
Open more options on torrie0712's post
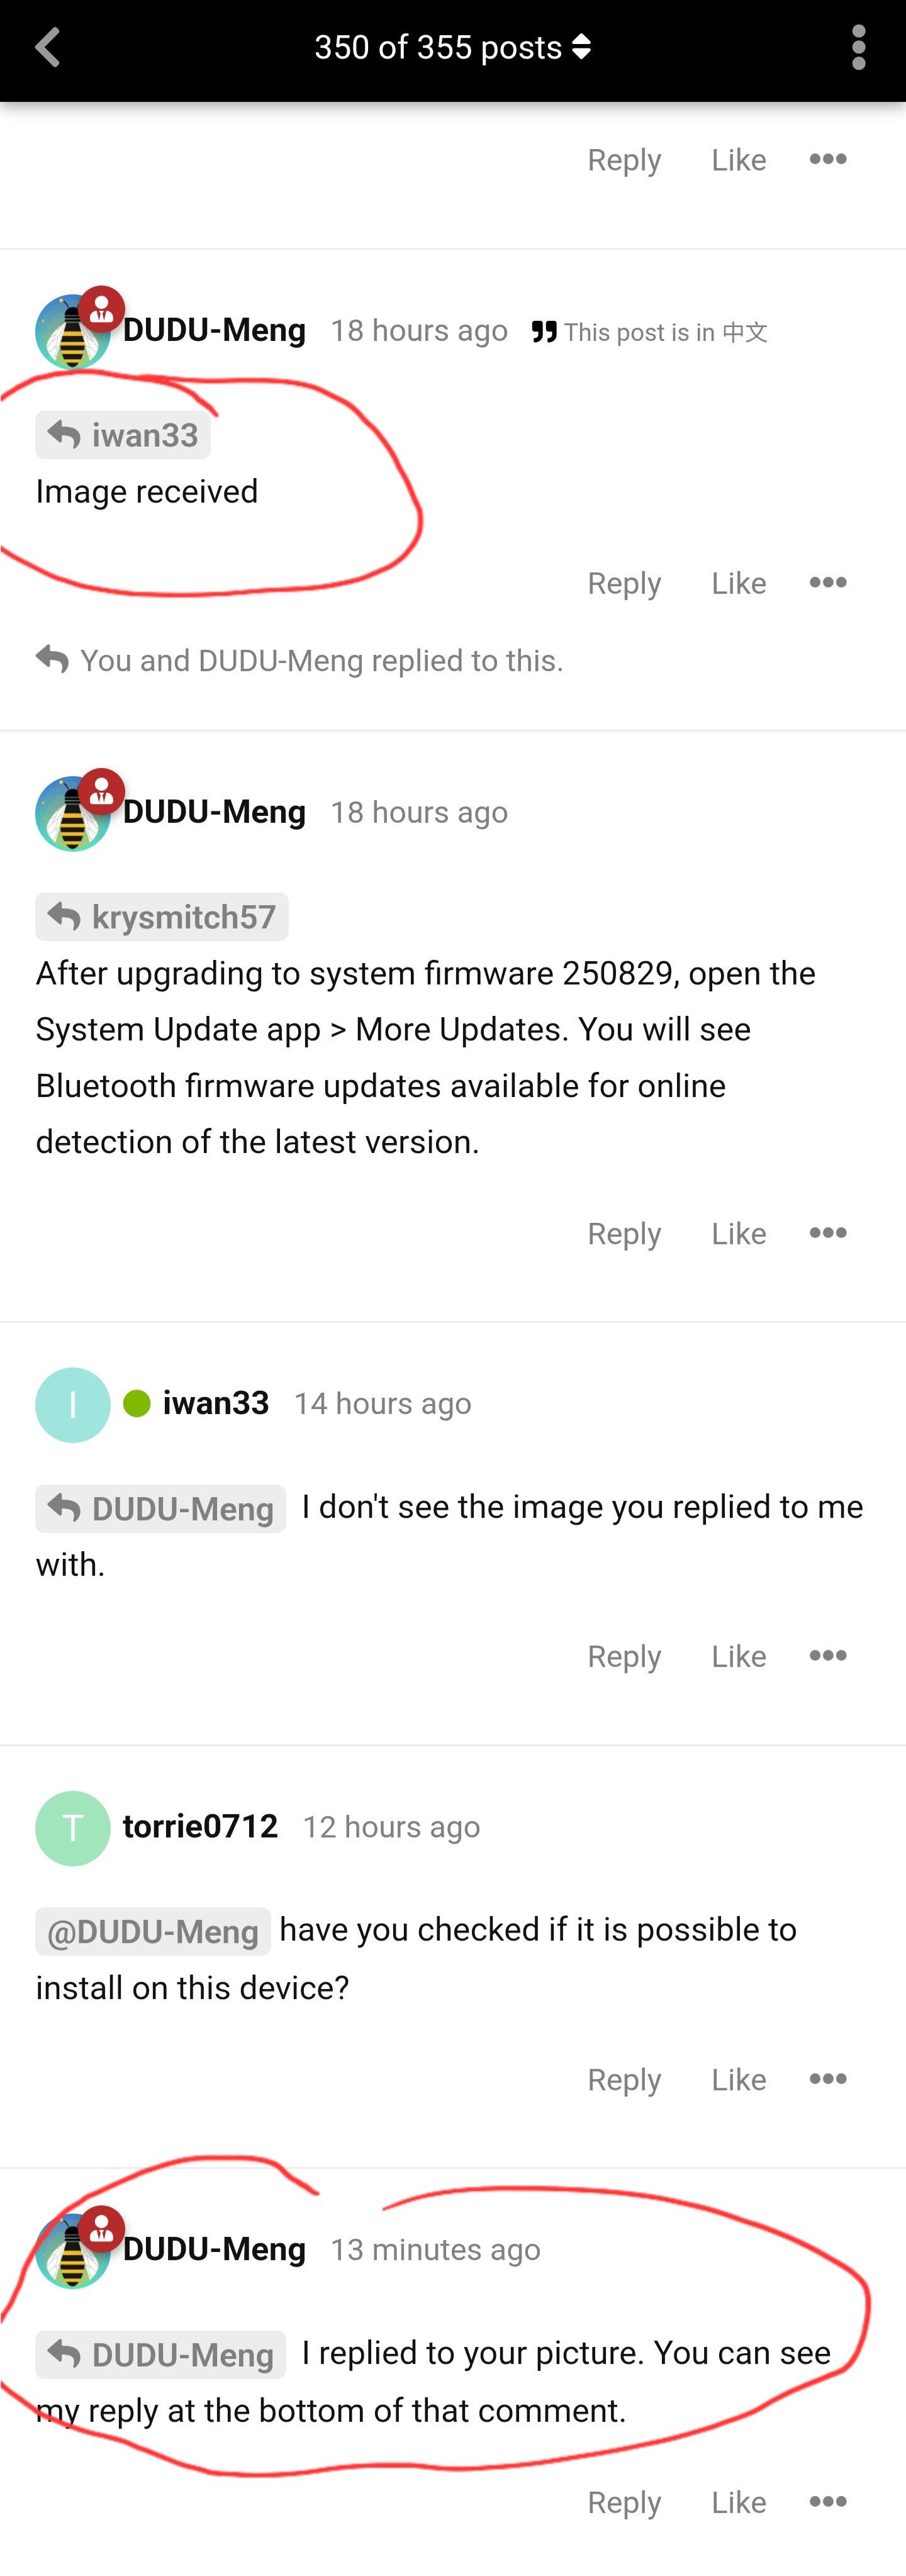coord(828,2078)
